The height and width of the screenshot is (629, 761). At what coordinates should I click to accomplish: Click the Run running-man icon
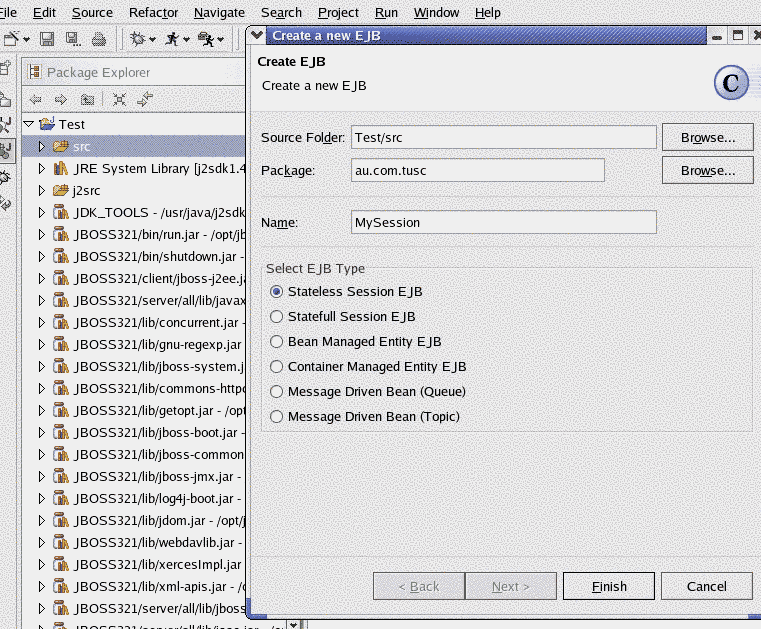[x=172, y=39]
